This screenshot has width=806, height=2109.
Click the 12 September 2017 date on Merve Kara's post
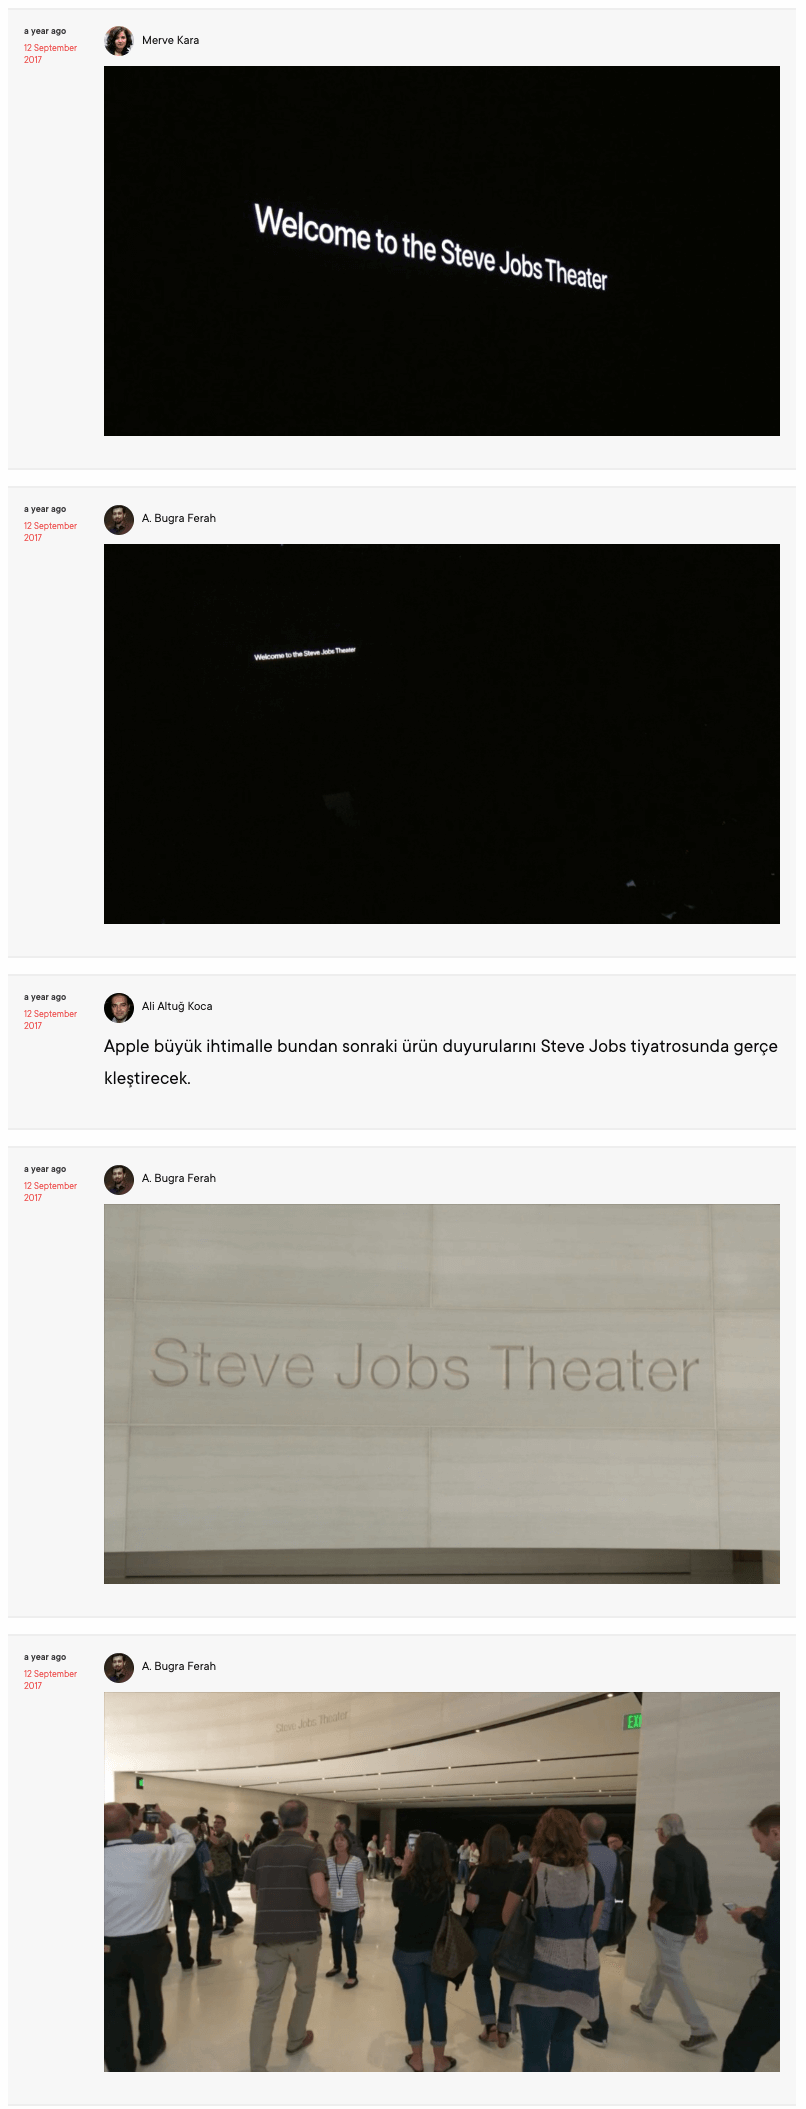50,54
